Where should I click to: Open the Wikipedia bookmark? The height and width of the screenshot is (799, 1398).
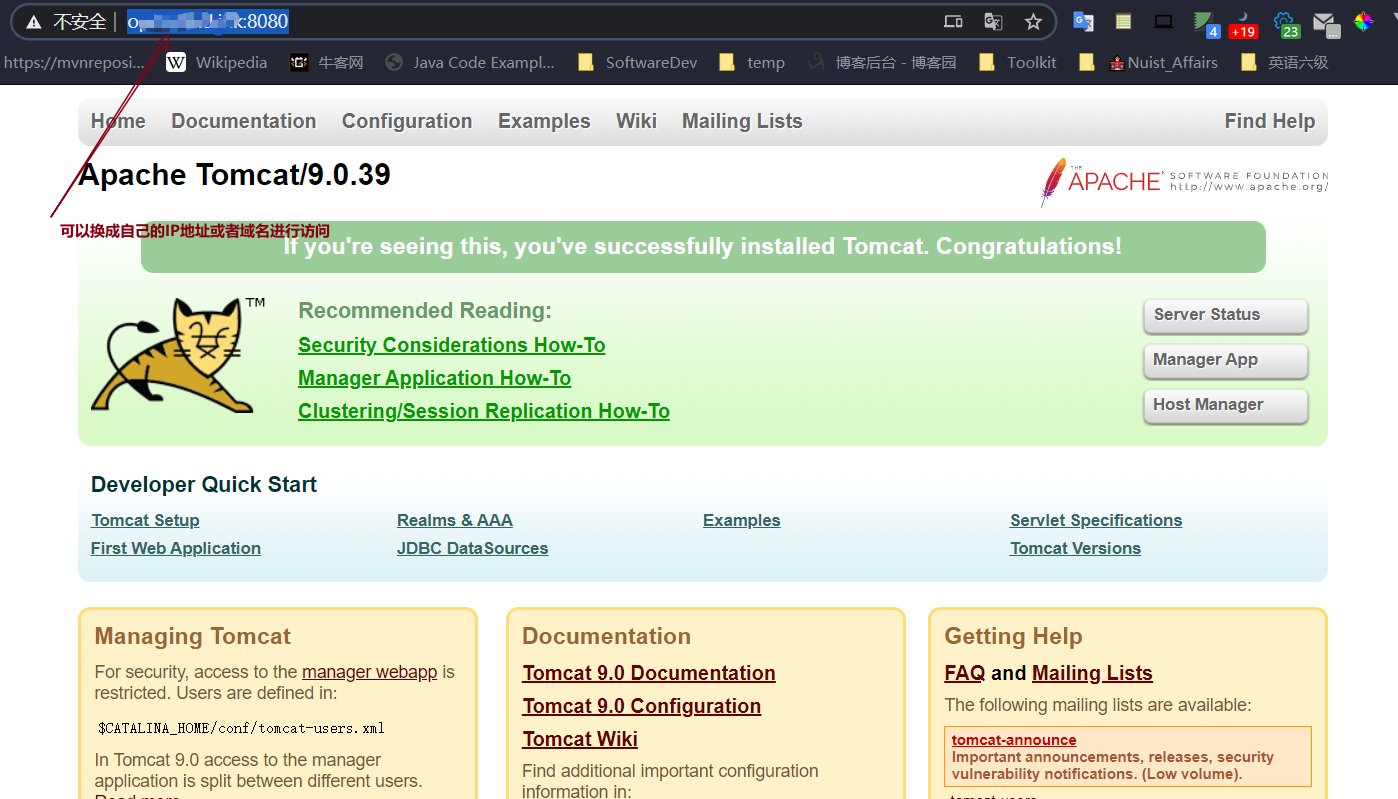pos(217,63)
